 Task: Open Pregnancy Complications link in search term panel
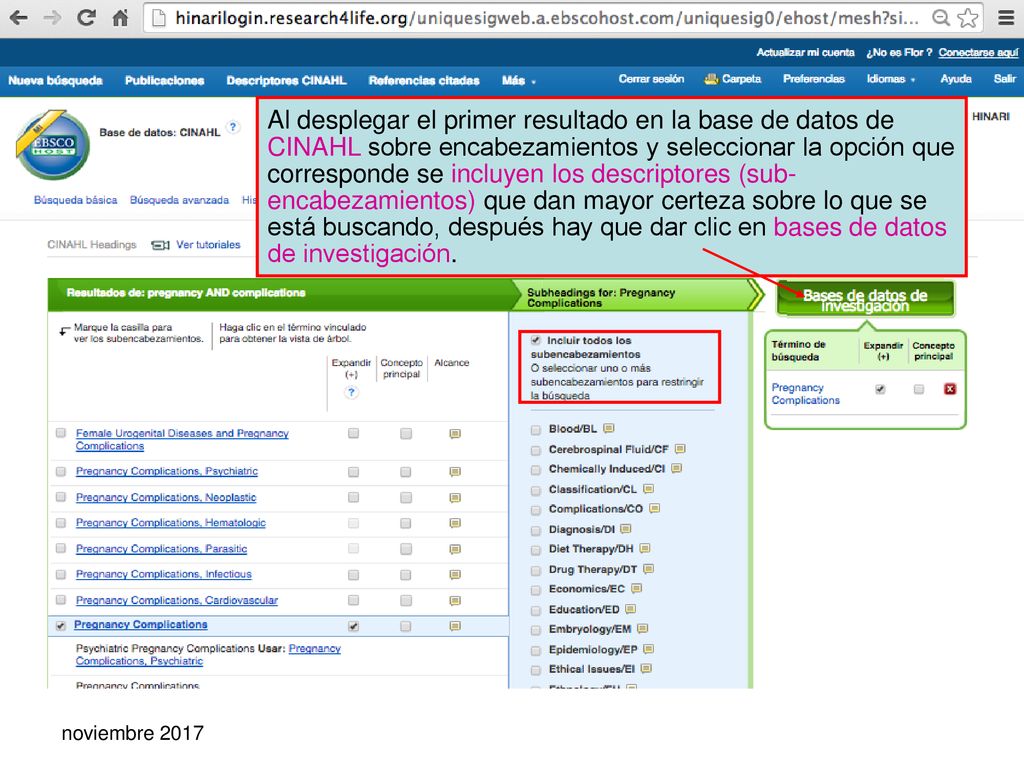pyautogui.click(x=806, y=394)
